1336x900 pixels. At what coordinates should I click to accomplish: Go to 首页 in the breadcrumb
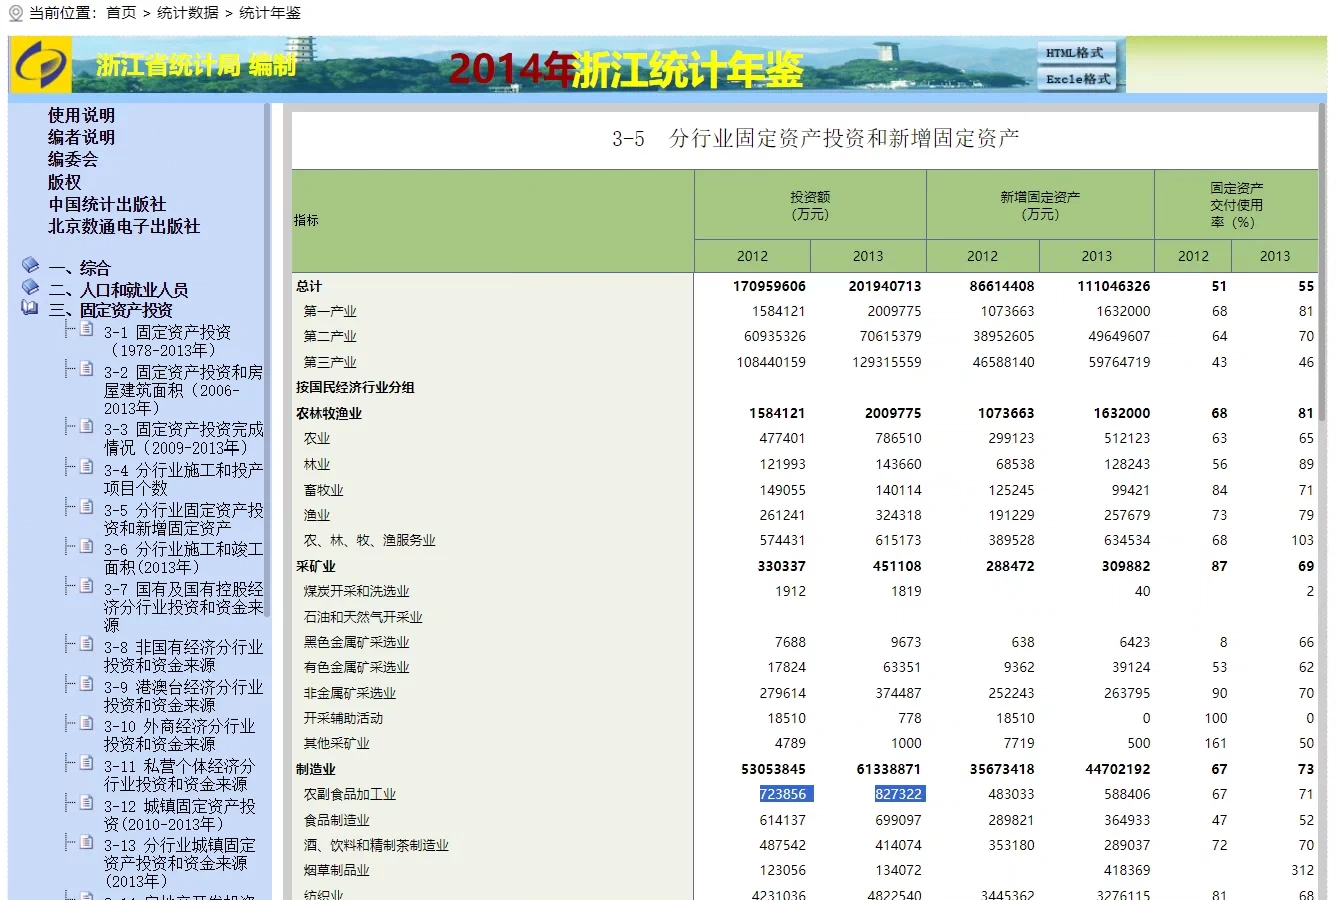121,13
